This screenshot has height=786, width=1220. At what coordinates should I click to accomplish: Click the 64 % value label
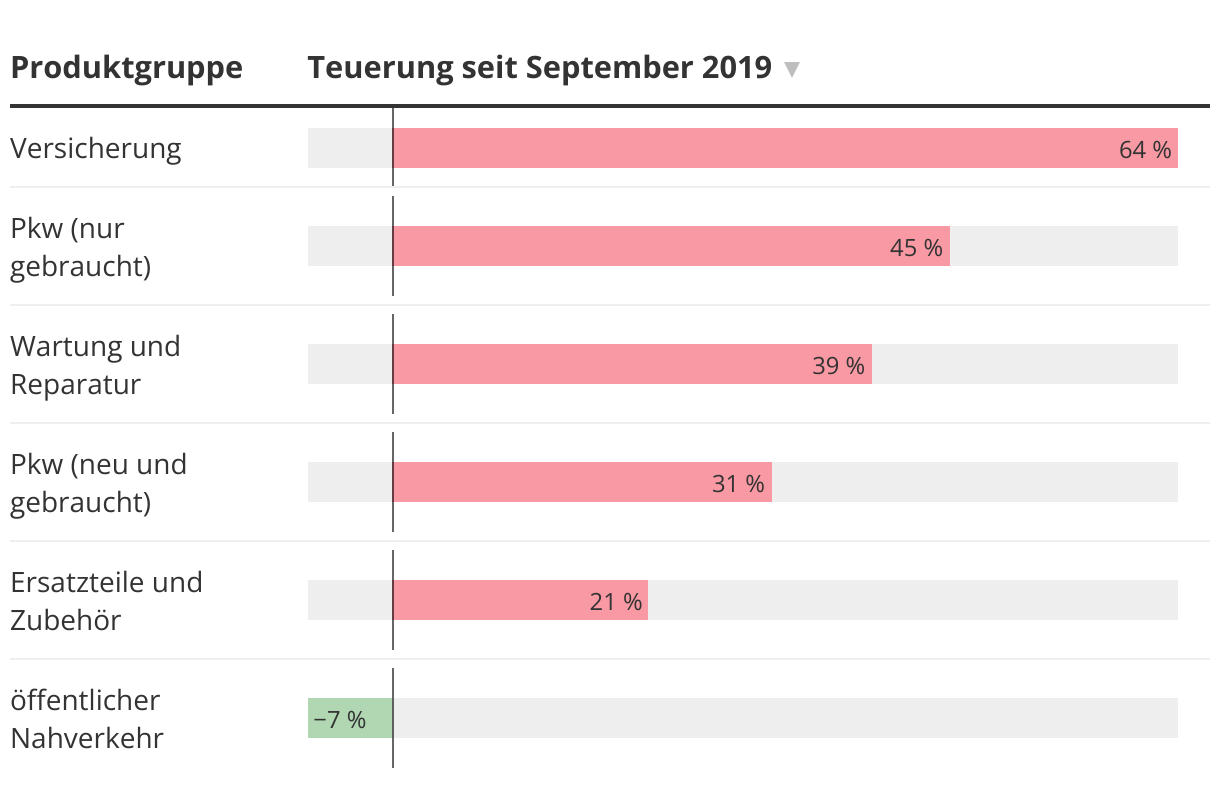[1145, 150]
